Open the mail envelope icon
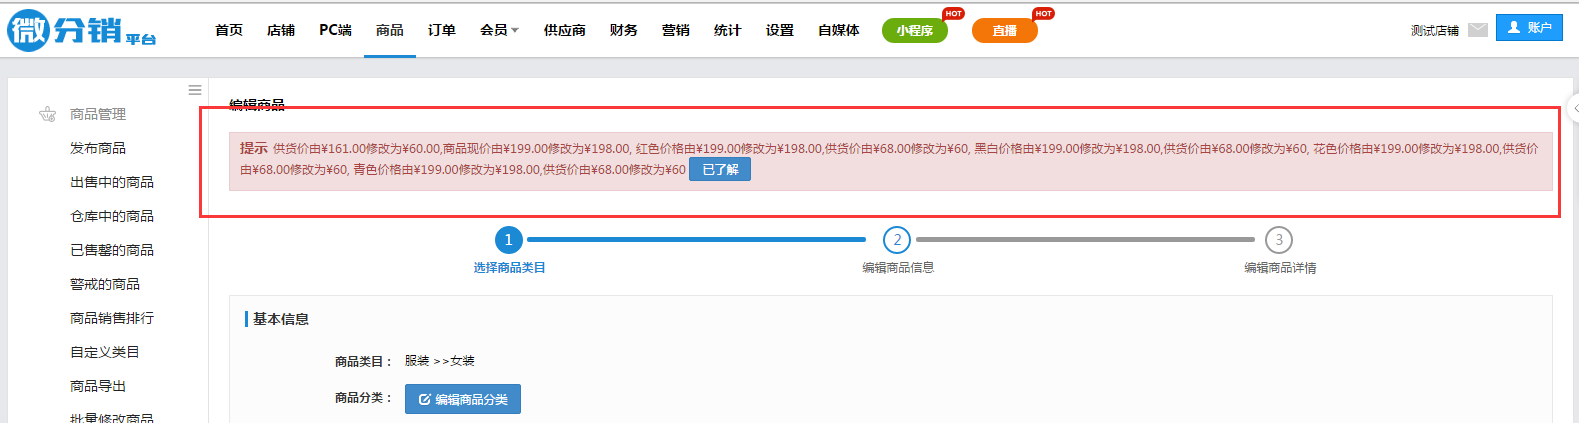Screen dimensions: 1579x423 (x=1477, y=30)
